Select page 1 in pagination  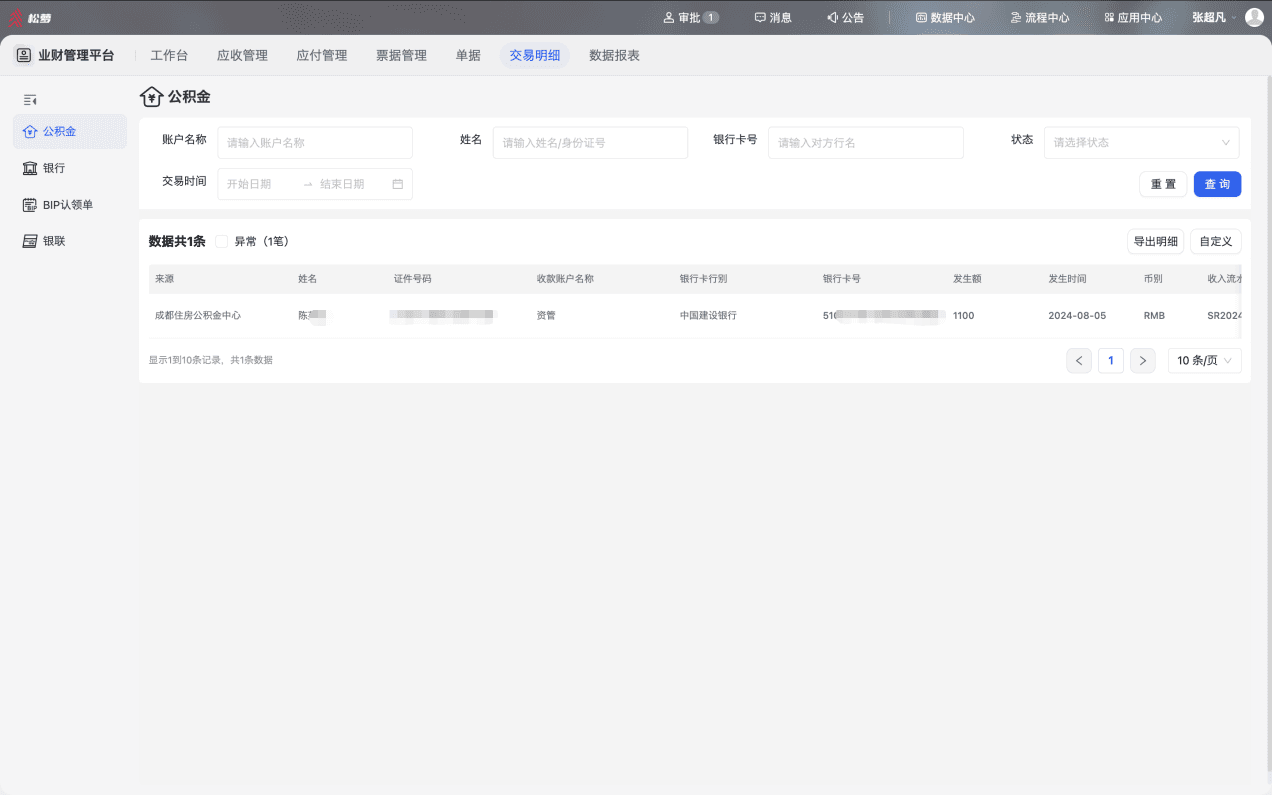(x=1111, y=360)
